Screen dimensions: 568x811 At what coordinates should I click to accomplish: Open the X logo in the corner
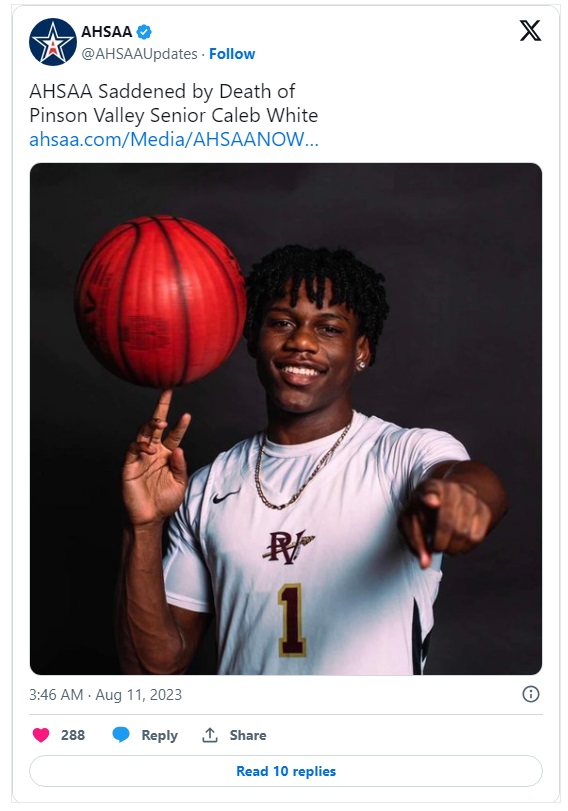[x=530, y=31]
